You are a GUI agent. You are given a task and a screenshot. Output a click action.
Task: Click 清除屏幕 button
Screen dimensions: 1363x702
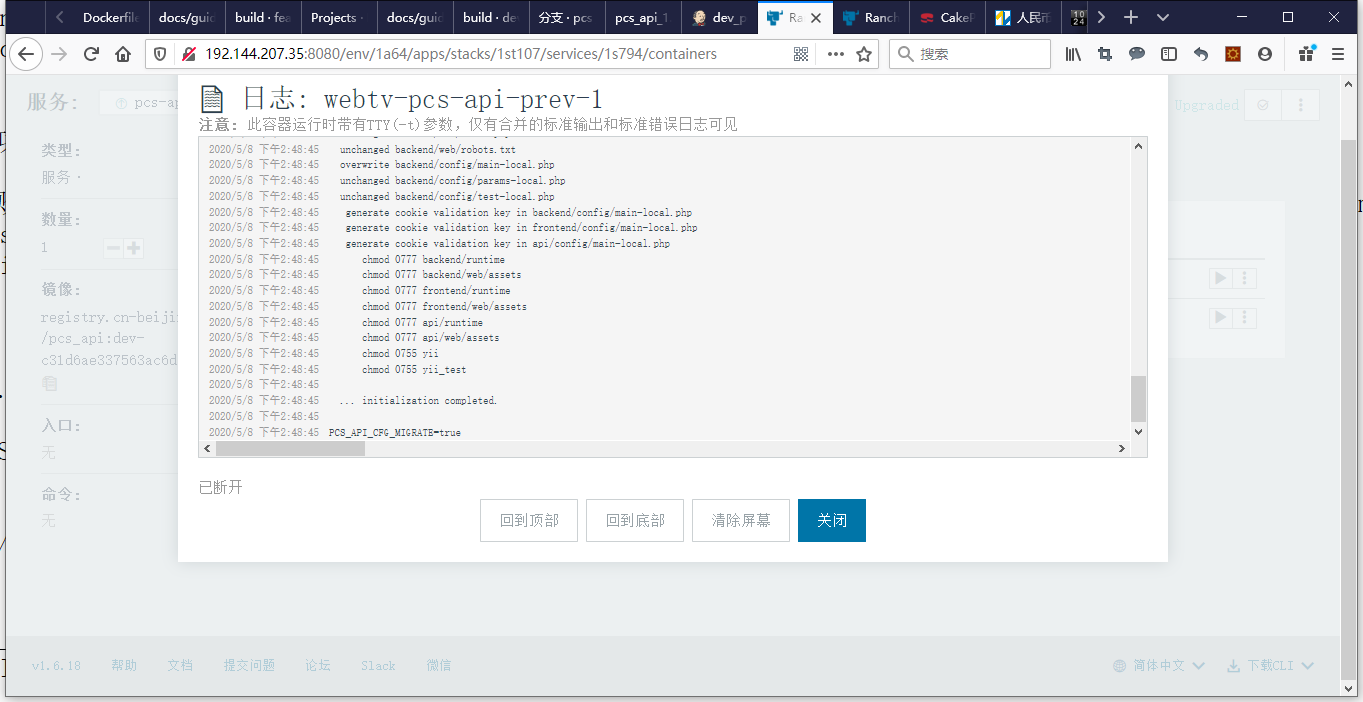741,521
